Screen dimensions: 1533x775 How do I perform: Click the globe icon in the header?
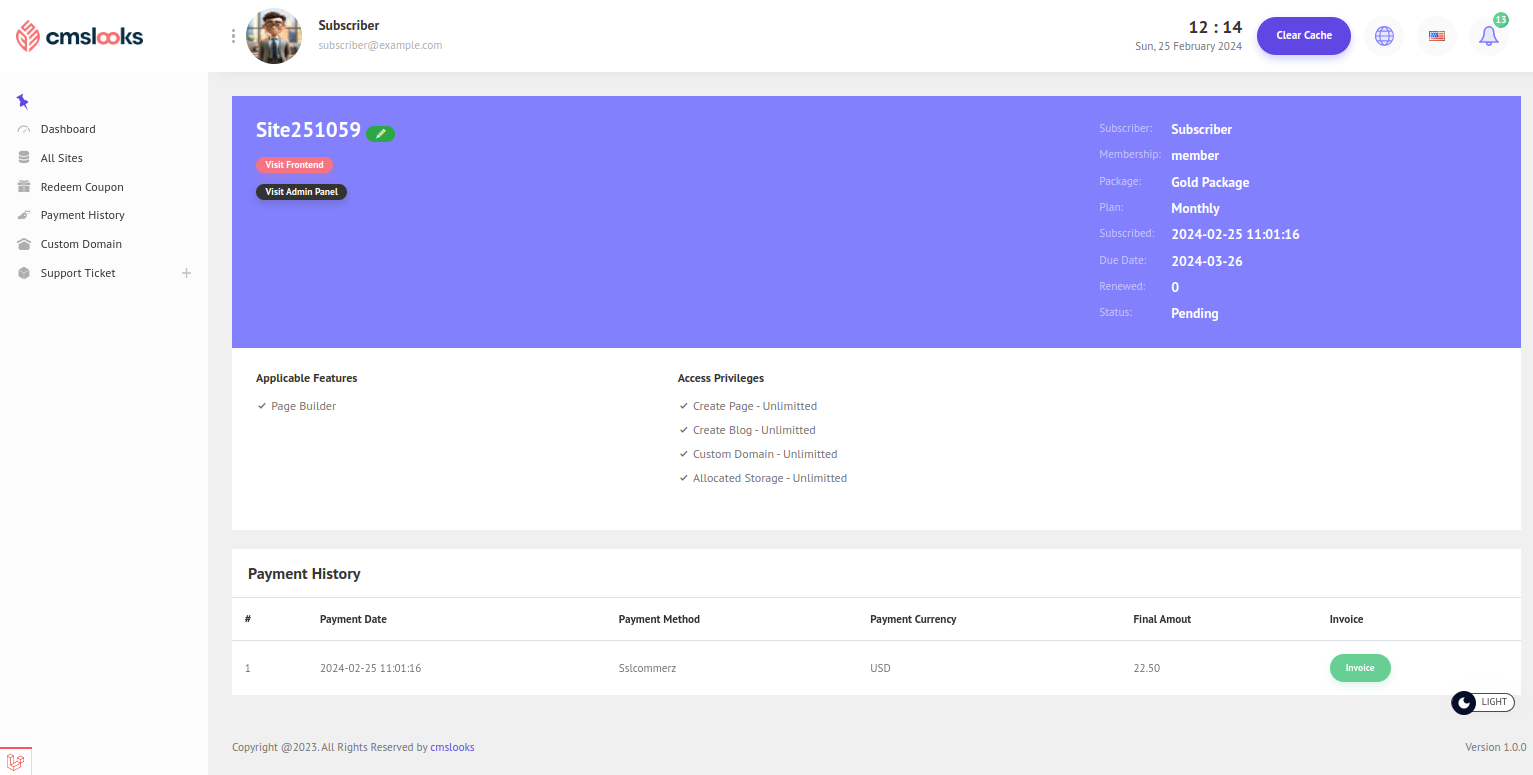pos(1384,36)
